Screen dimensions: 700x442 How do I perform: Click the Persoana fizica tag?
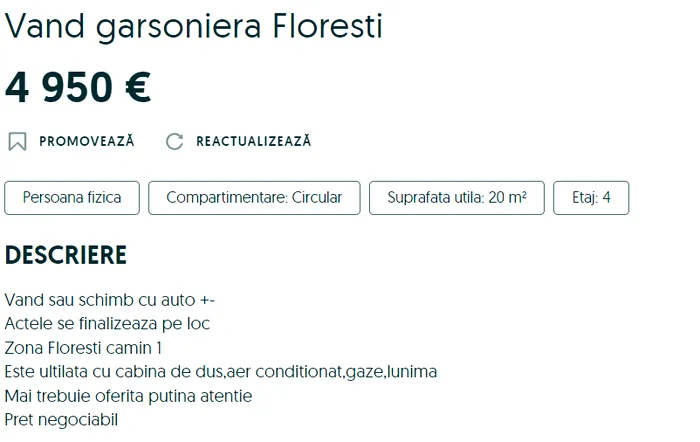[x=72, y=198]
